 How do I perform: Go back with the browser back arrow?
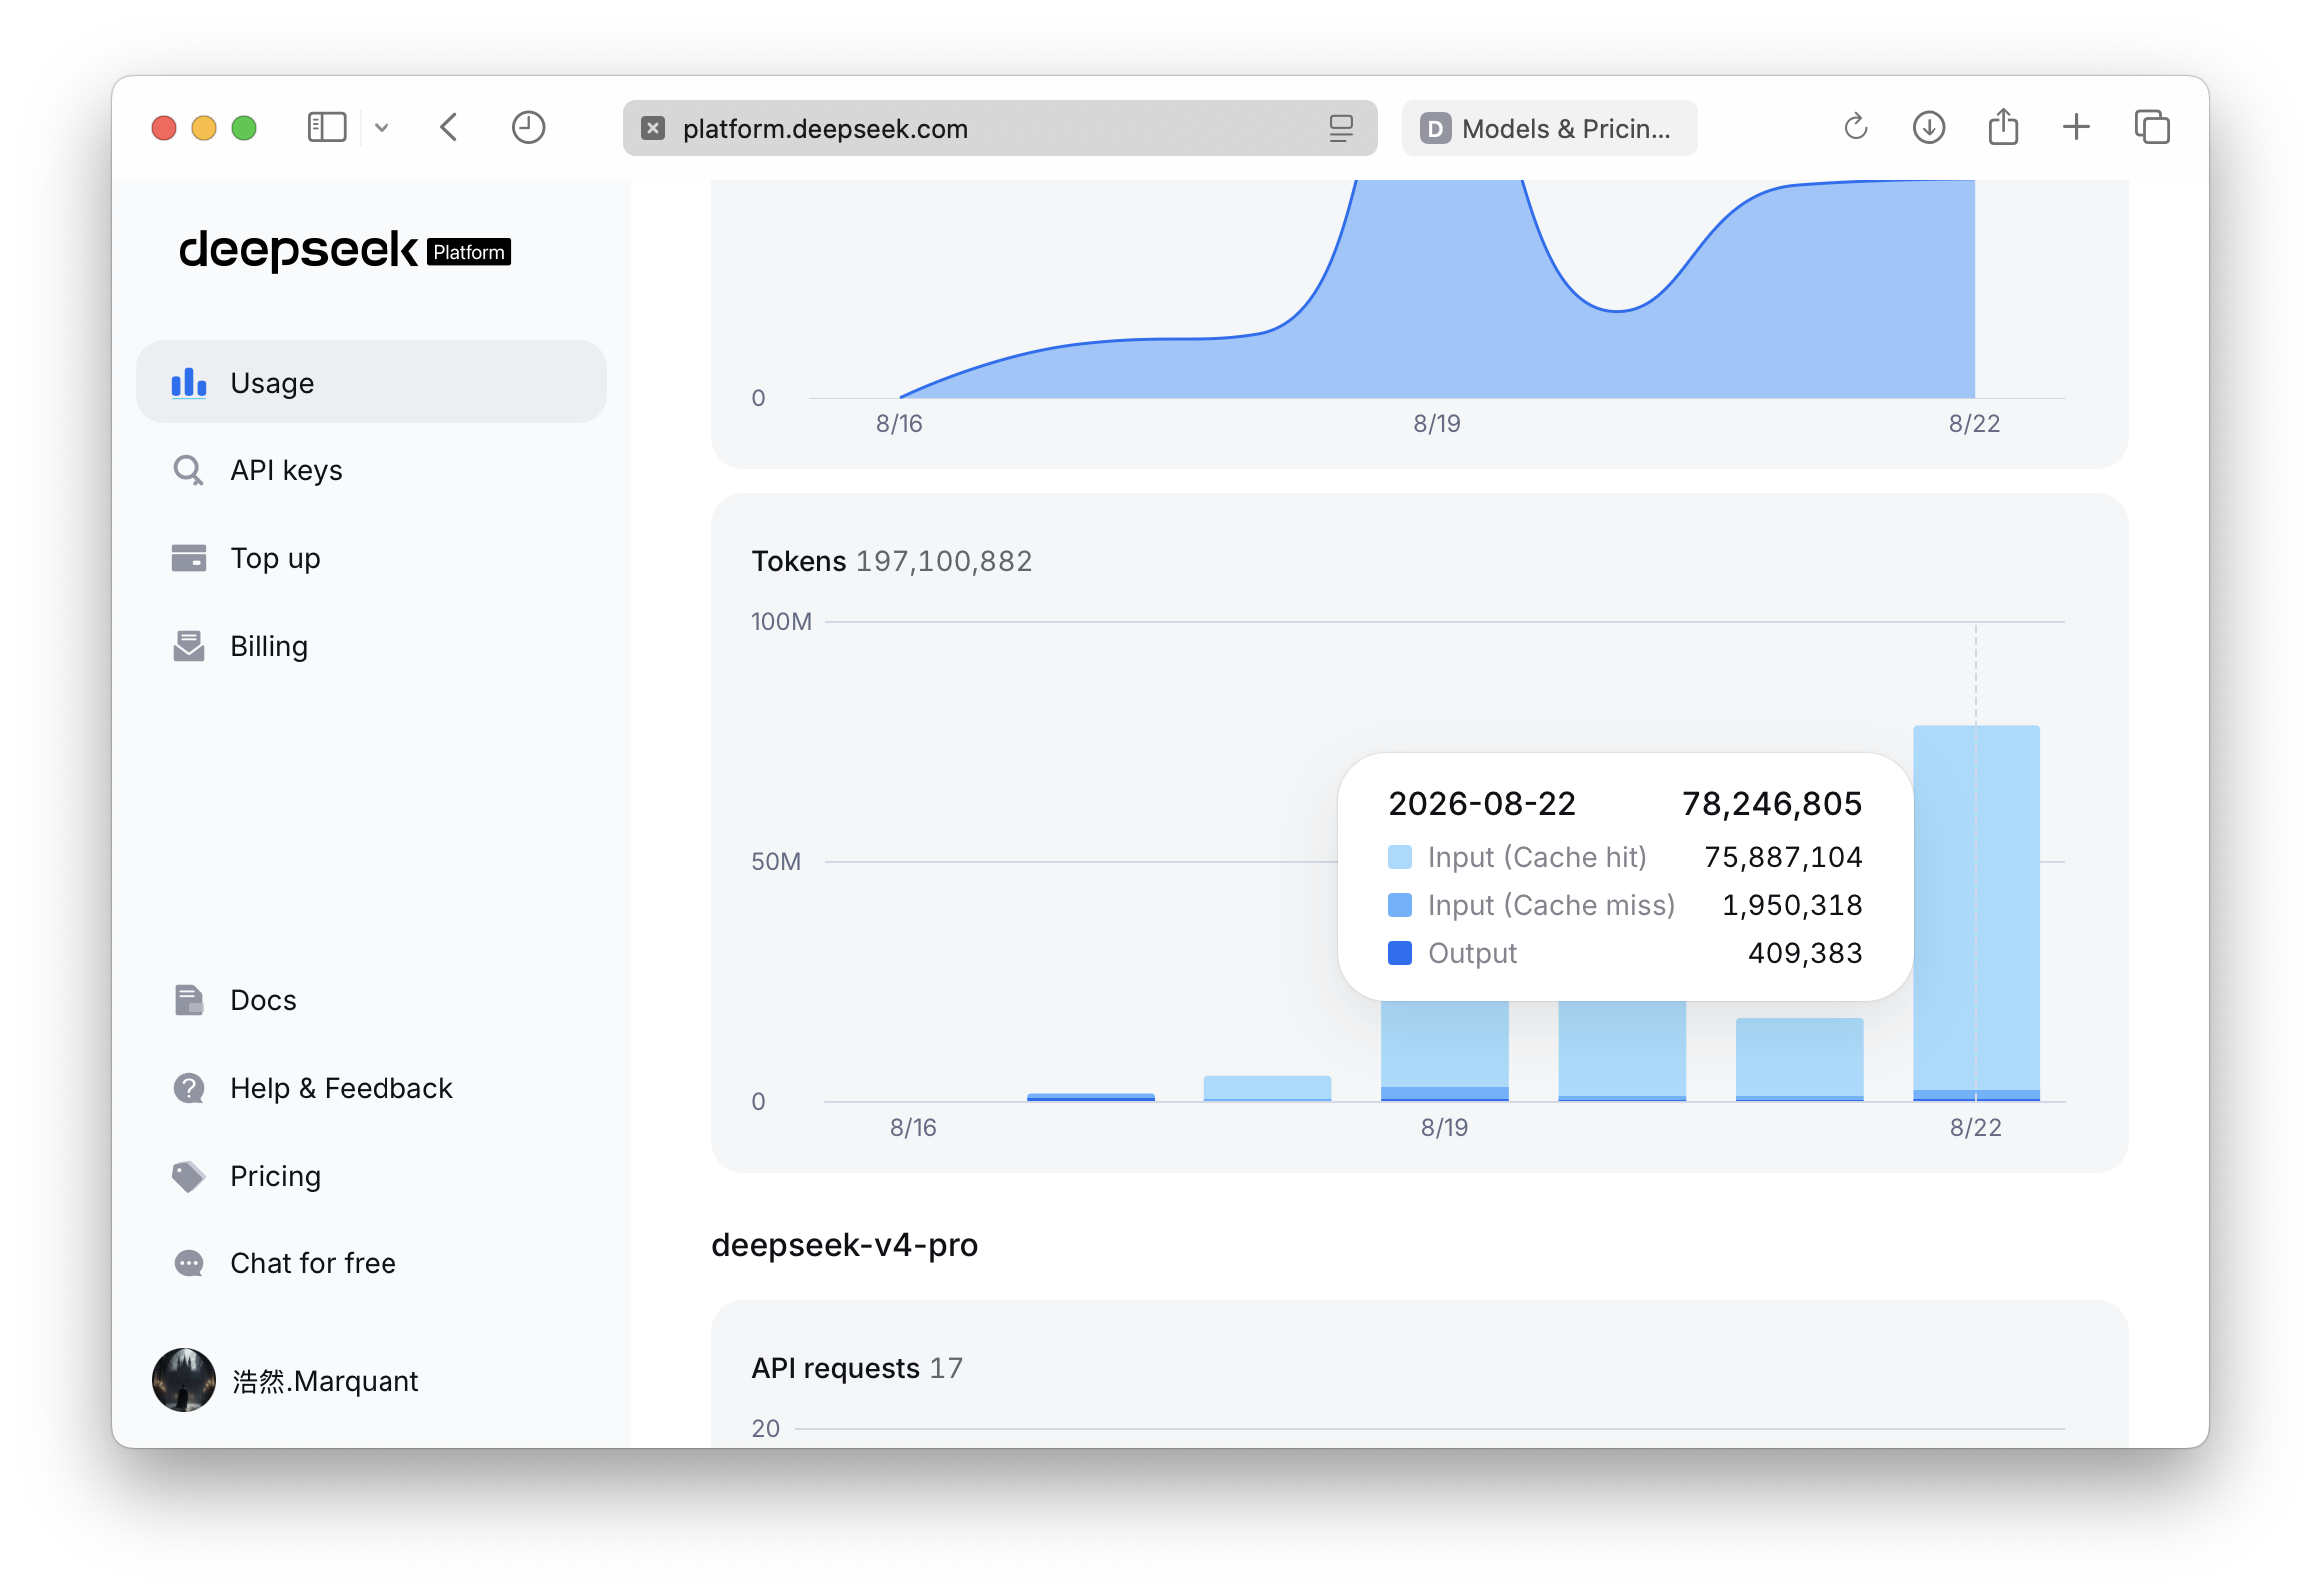[x=449, y=127]
